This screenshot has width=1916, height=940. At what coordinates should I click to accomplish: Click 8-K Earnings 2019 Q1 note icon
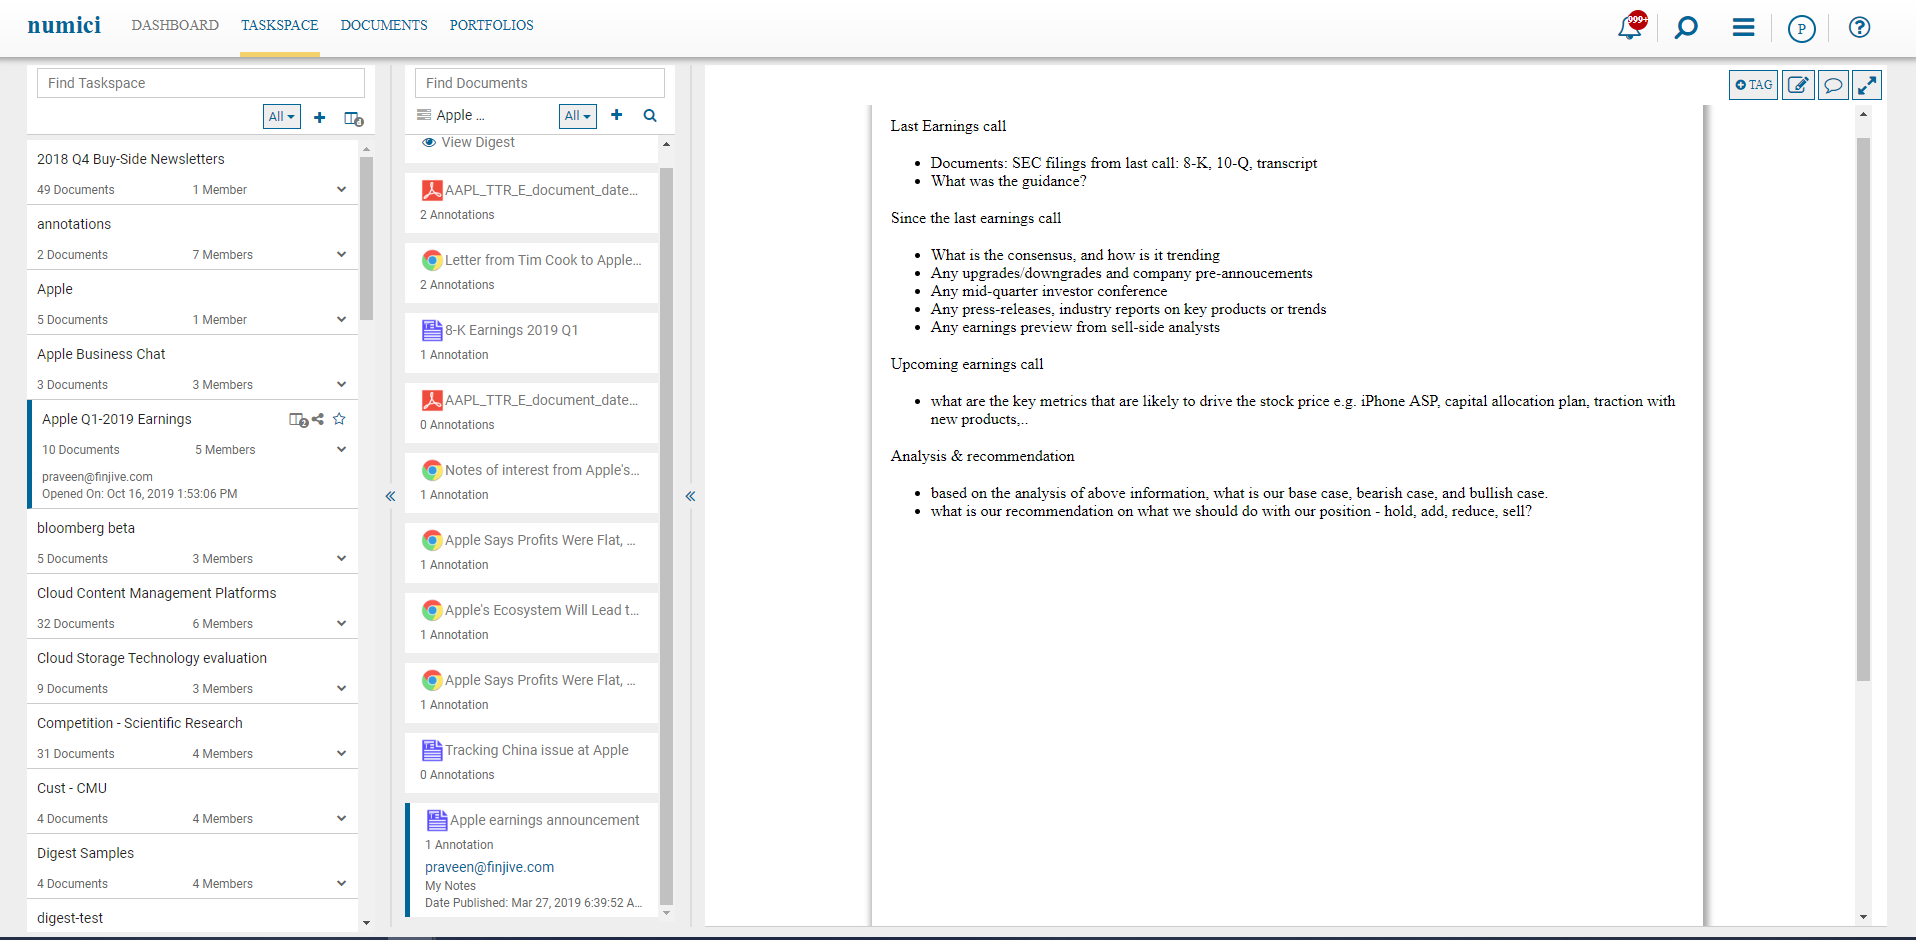pyautogui.click(x=432, y=330)
